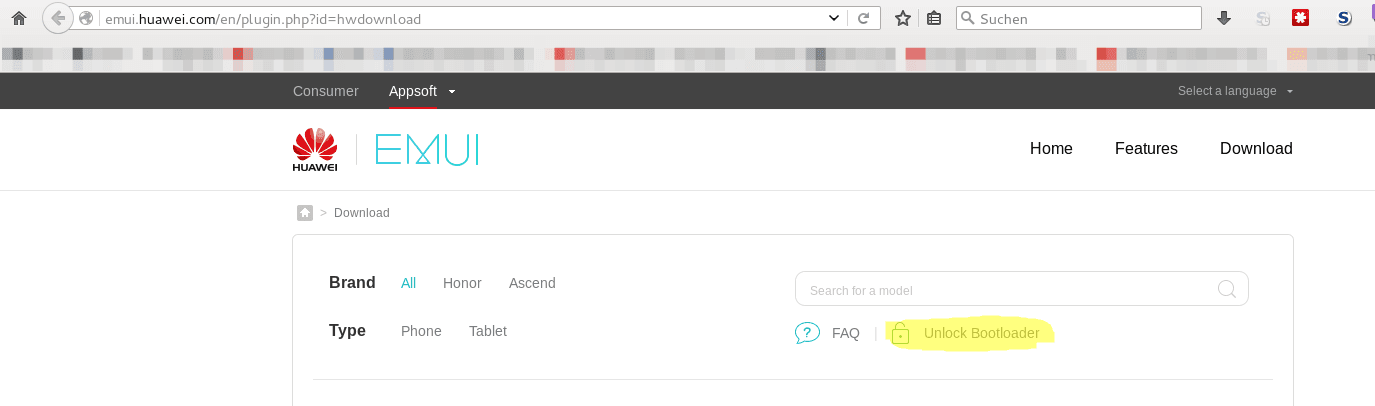Image resolution: width=1375 pixels, height=406 pixels.
Task: Go back with the browser back arrow
Action: click(59, 18)
